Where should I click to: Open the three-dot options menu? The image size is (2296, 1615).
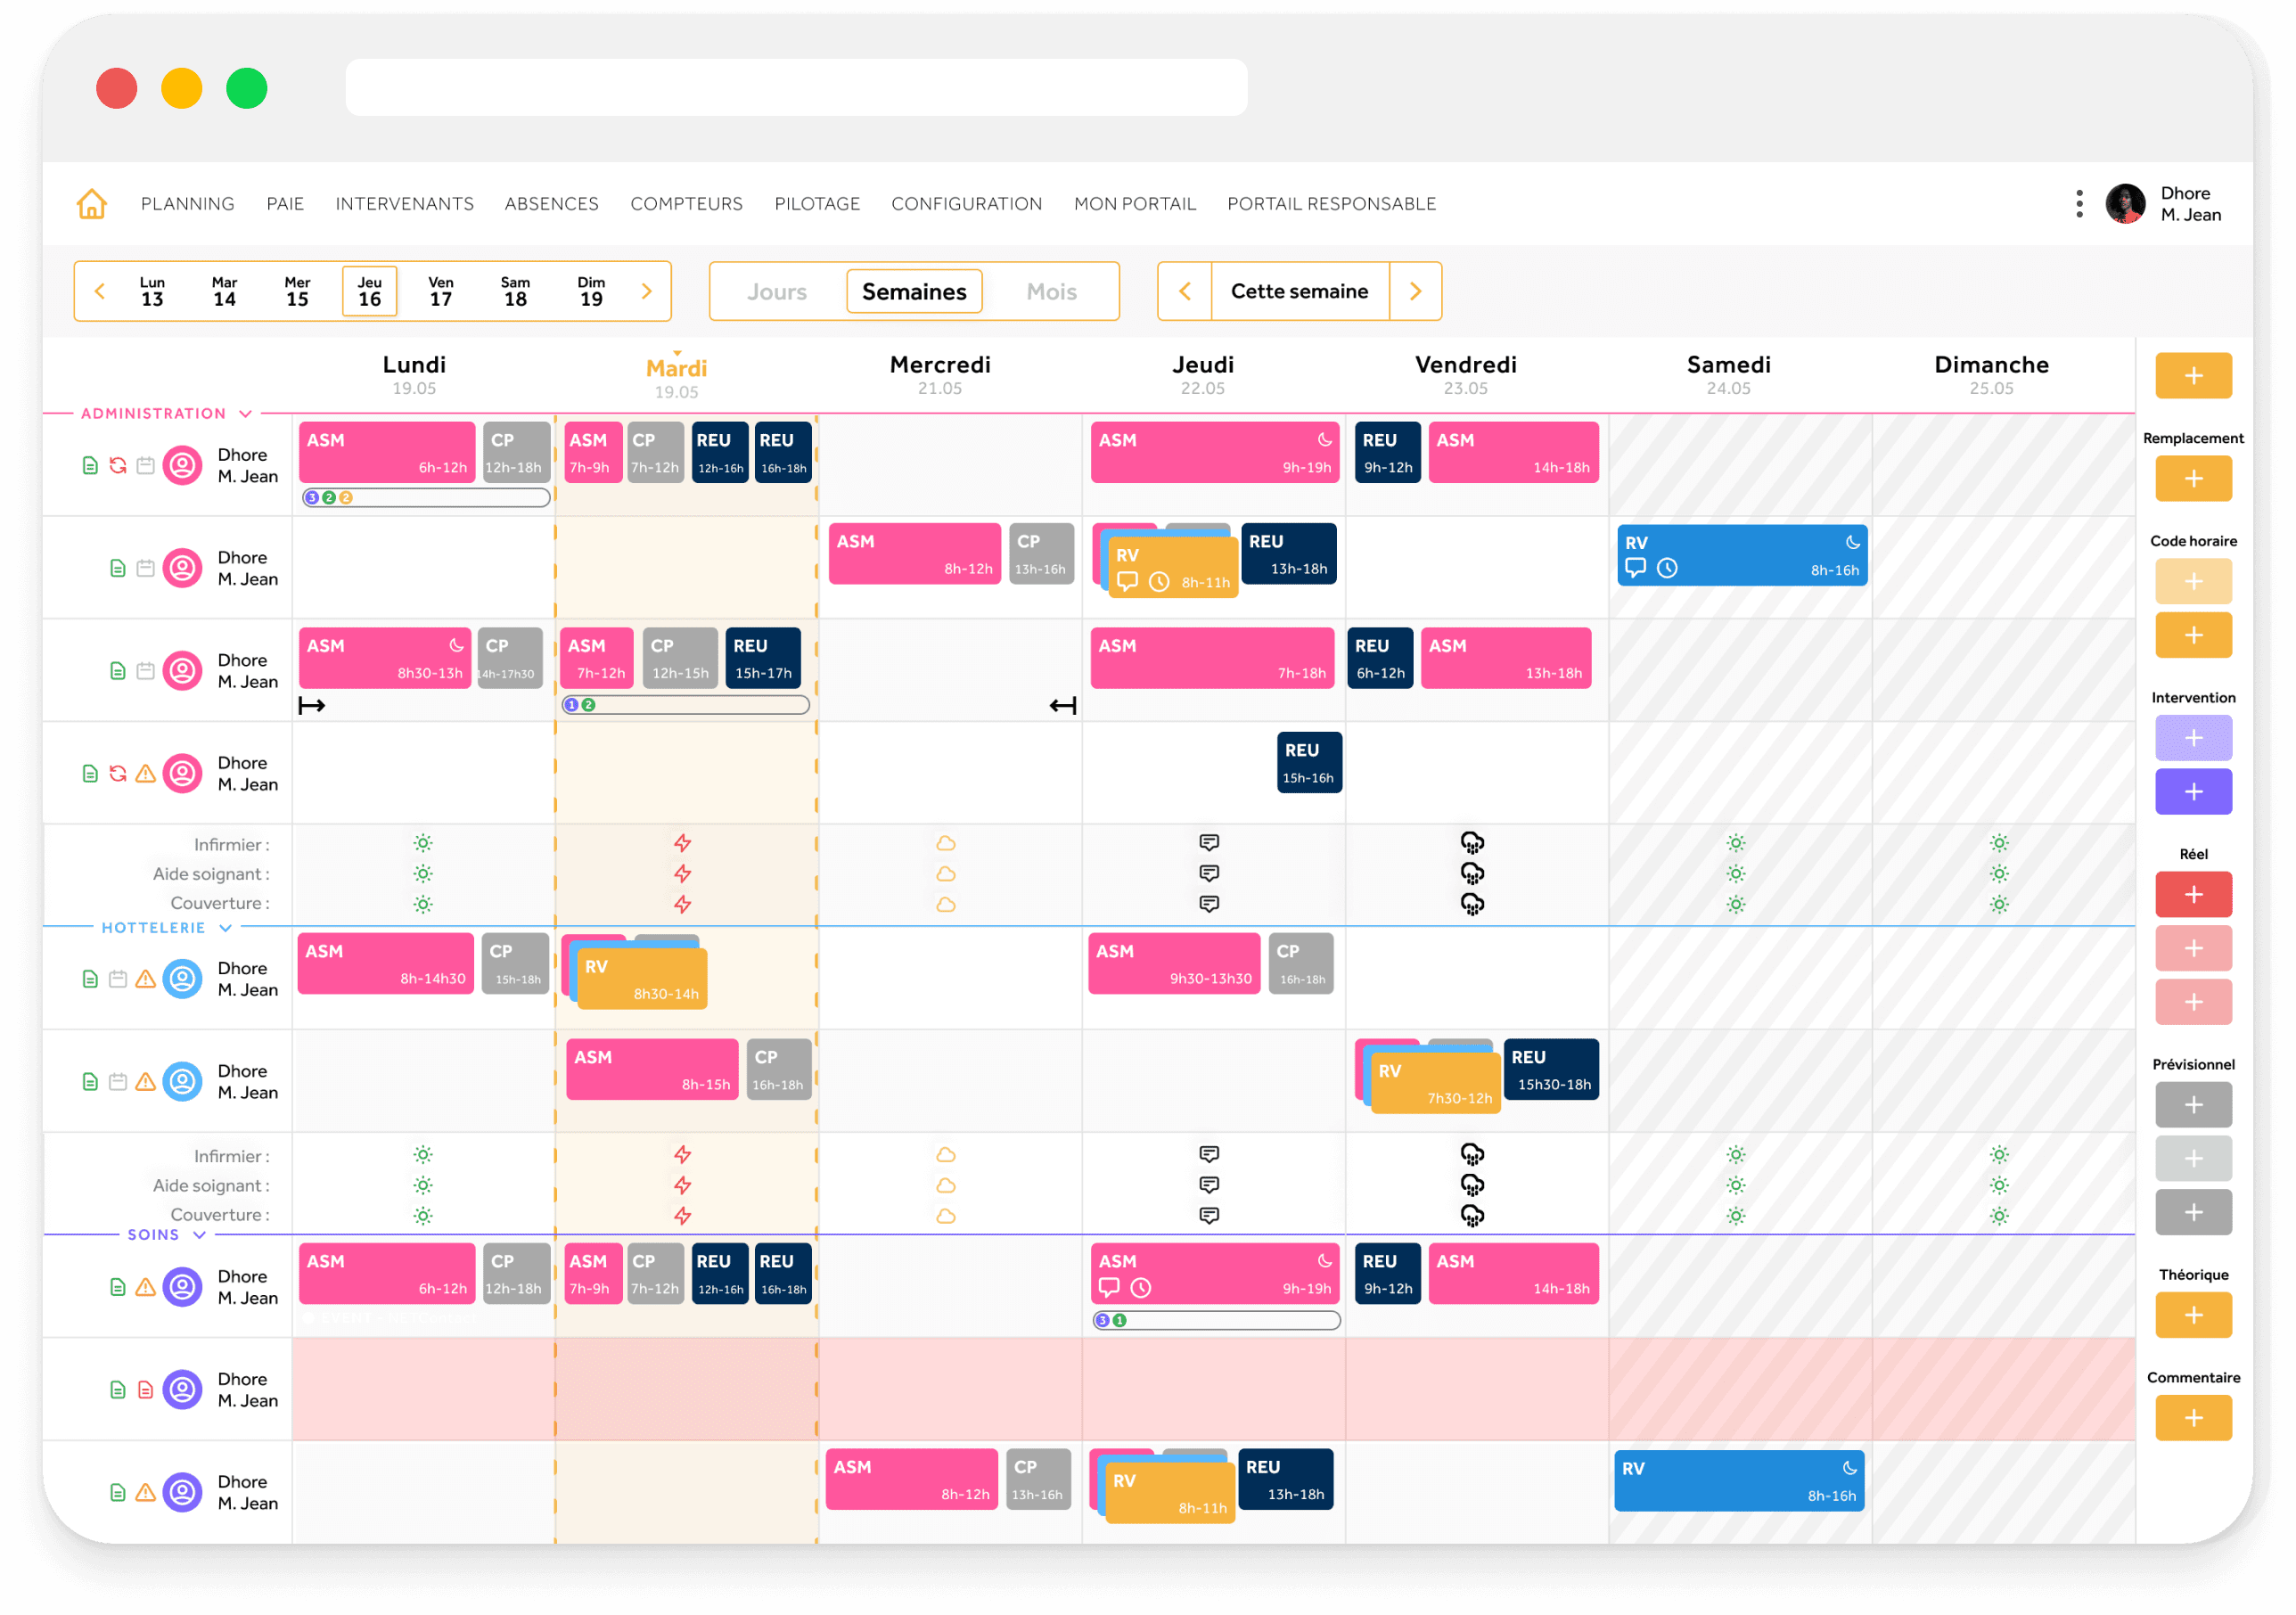click(x=2079, y=203)
